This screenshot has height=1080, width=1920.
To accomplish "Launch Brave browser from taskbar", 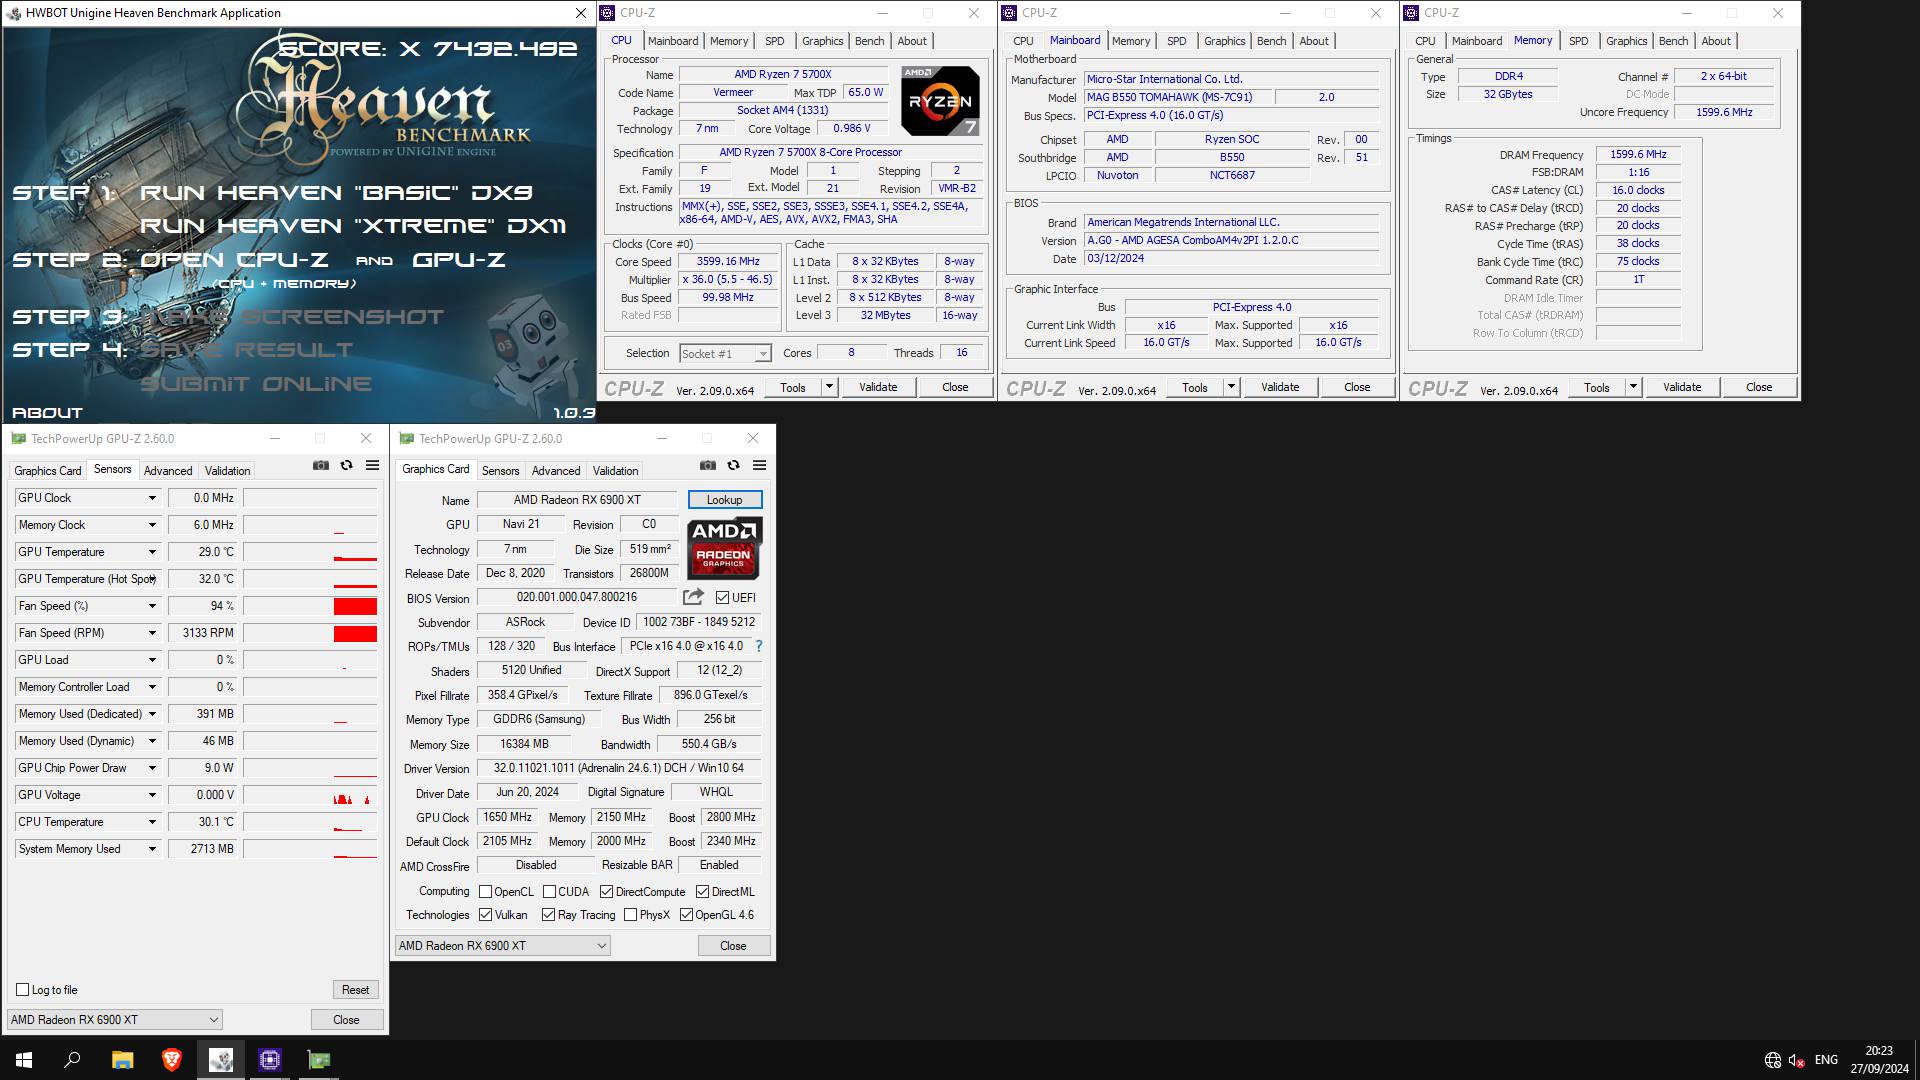I will pyautogui.click(x=171, y=1060).
